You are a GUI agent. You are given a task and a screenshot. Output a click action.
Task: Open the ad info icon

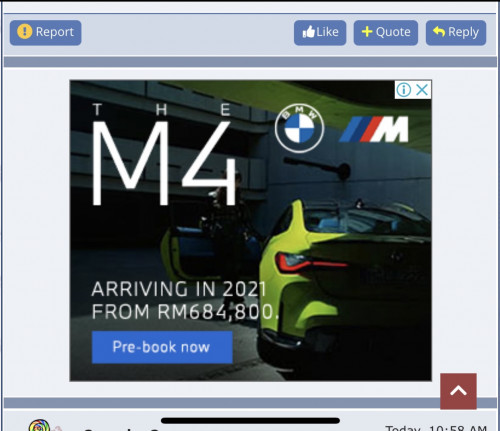point(404,90)
